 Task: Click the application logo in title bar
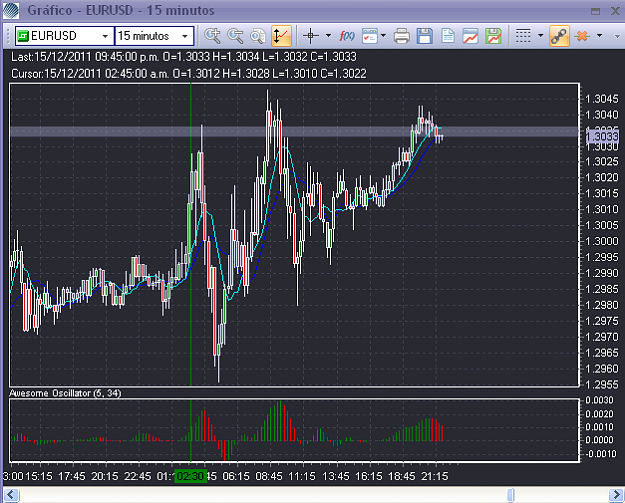pyautogui.click(x=11, y=10)
